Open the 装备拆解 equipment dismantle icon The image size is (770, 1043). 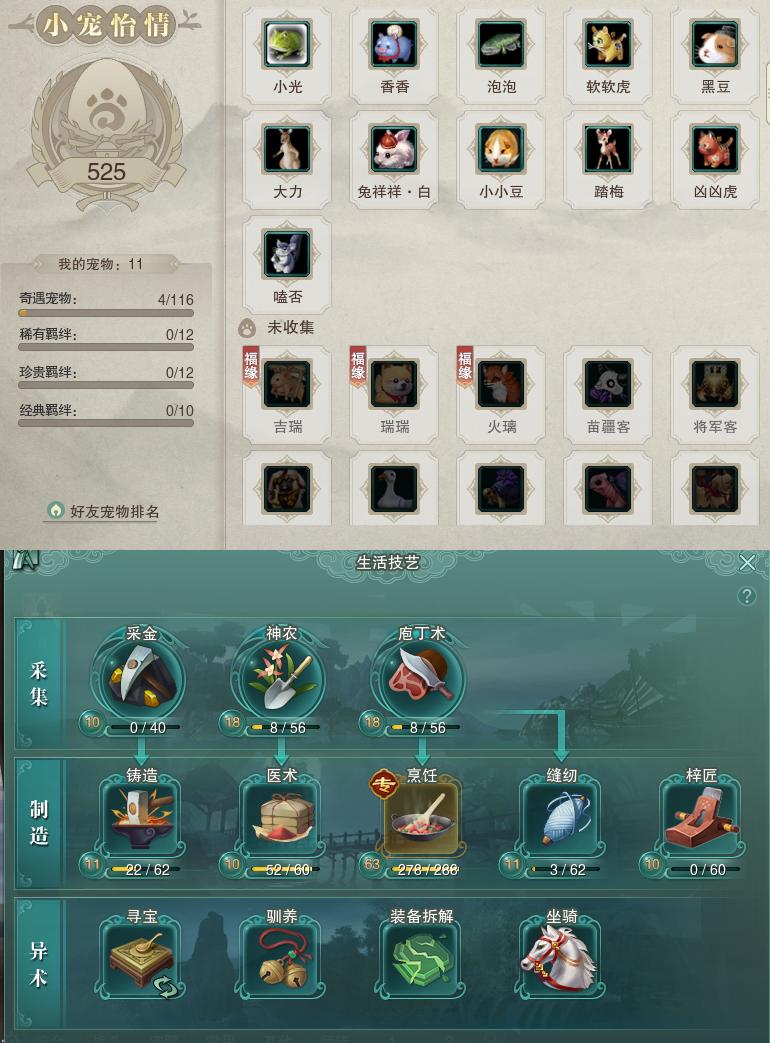point(422,958)
